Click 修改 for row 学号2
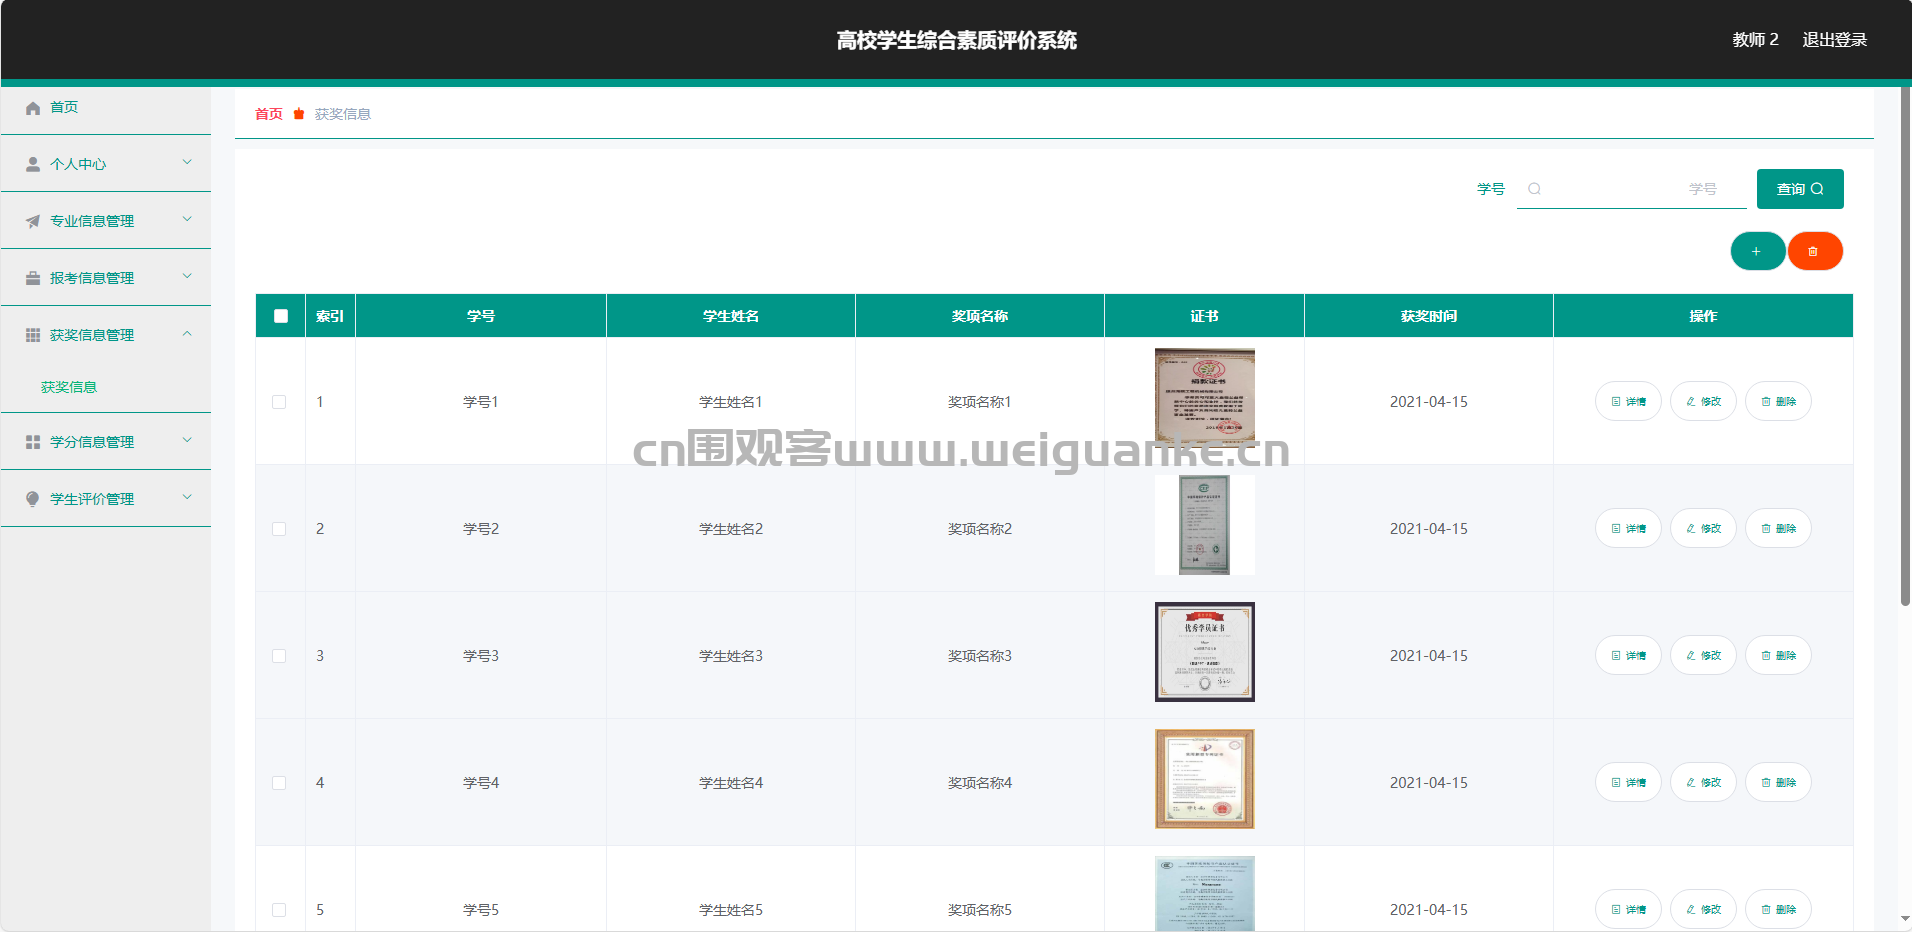The height and width of the screenshot is (932, 1912). tap(1703, 529)
